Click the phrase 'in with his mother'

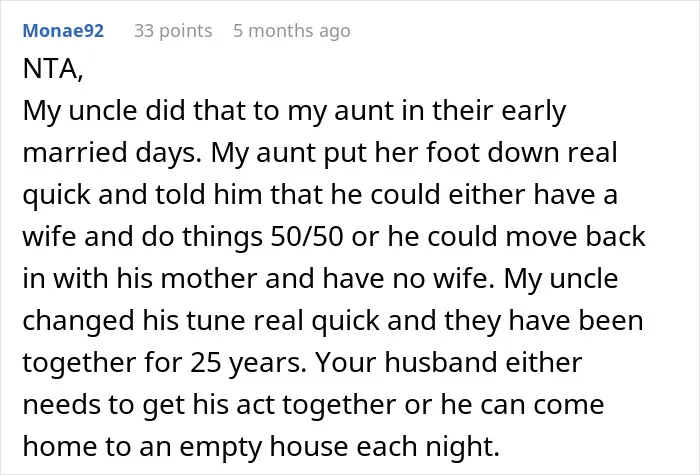[138, 279]
